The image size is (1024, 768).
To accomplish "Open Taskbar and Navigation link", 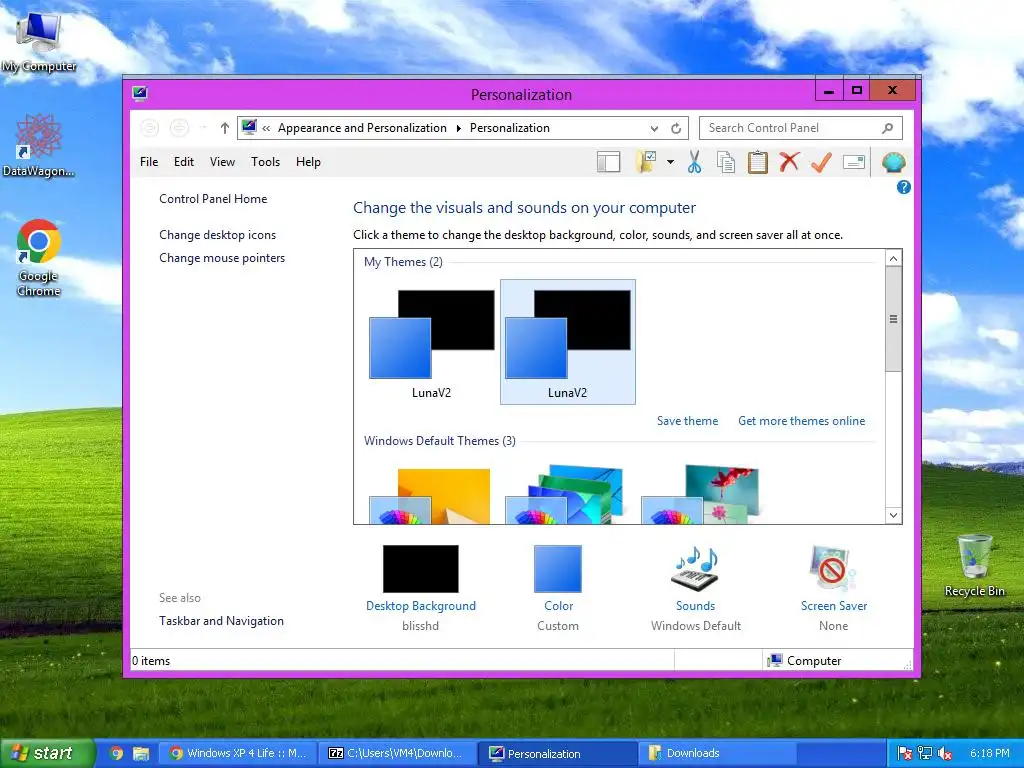I will [221, 621].
